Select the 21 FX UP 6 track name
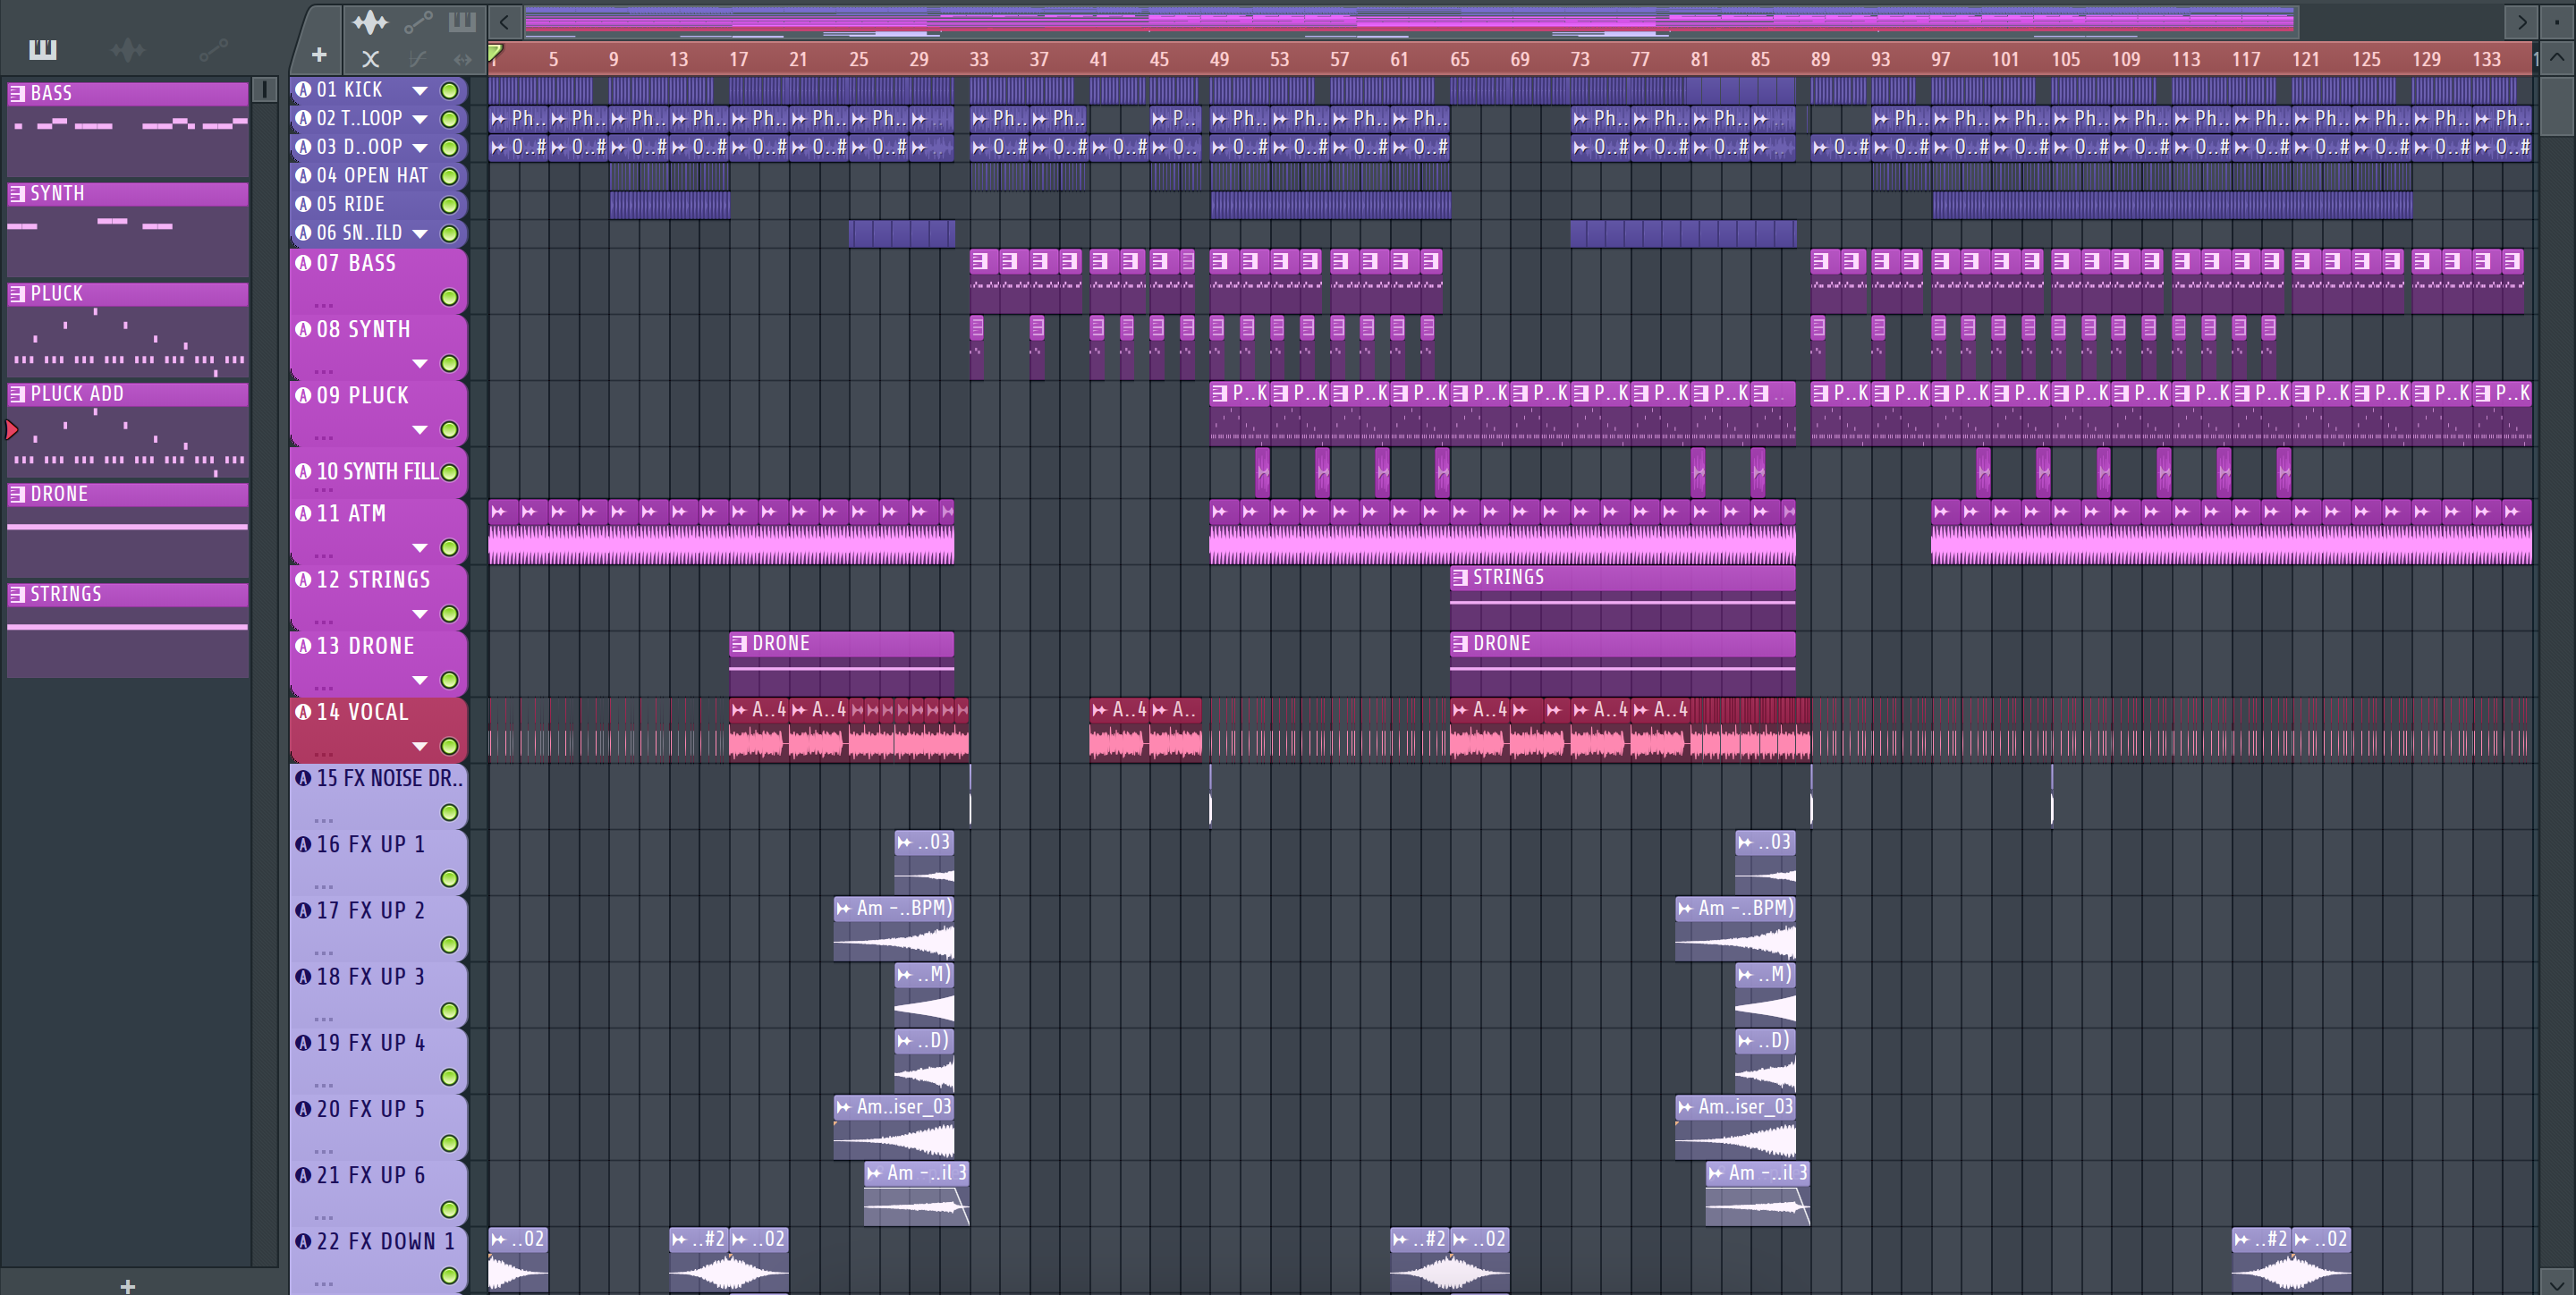Screen dimensions: 2576x1295 point(371,1175)
